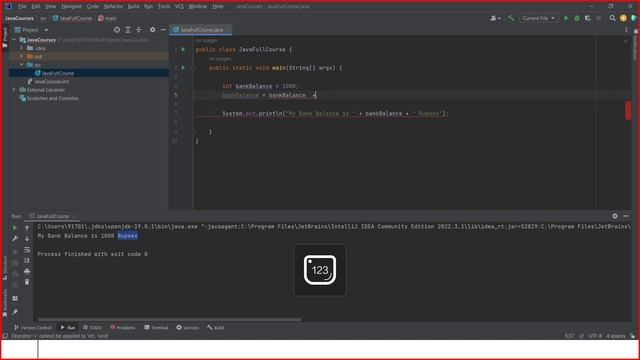The image size is (640, 360).
Task: Click the pin tab icon in Run panel
Action: (x=15, y=312)
